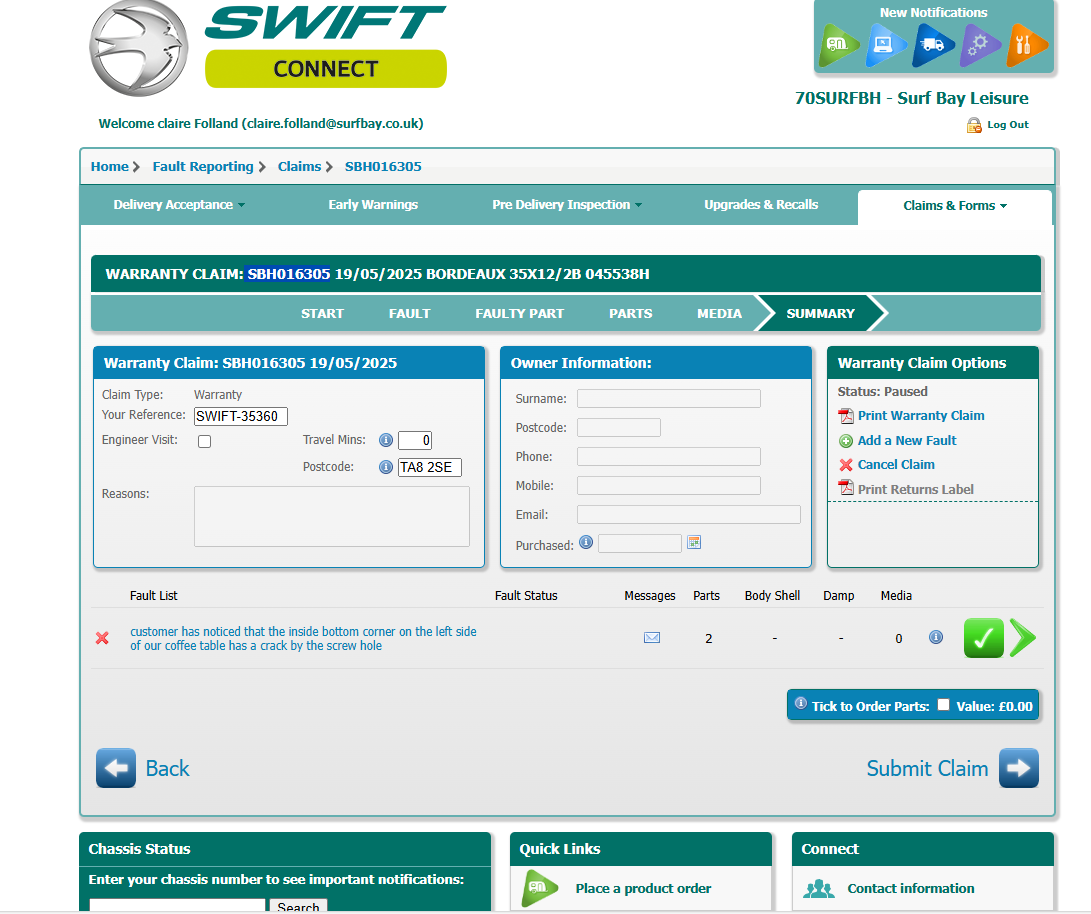The width and height of the screenshot is (1091, 914).
Task: Click the blue Submit Claim arrow icon
Action: 1019,768
